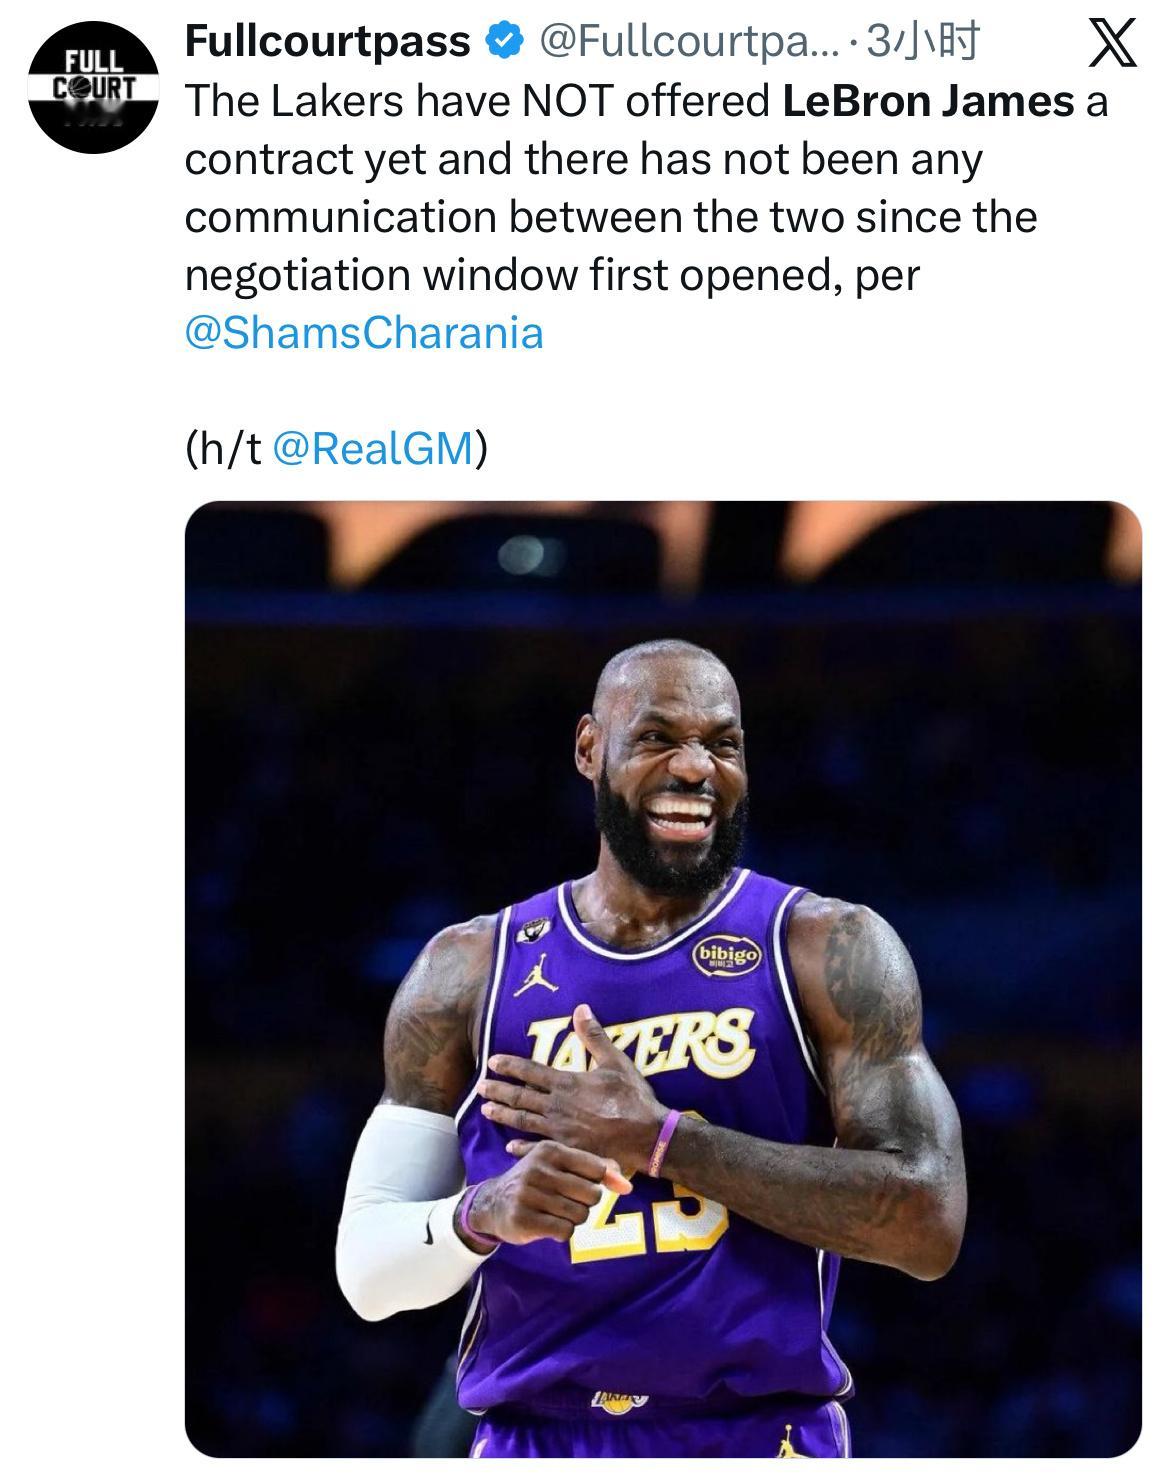This screenshot has width=1170, height=1476.
Task: Click the bibigo sponsor patch on jersey
Action: coord(727,955)
